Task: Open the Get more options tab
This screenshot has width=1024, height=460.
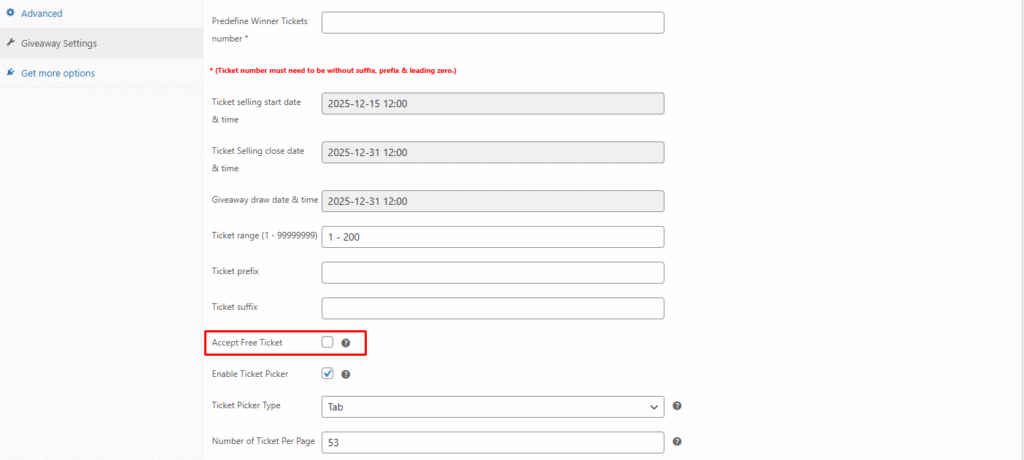Action: tap(58, 73)
